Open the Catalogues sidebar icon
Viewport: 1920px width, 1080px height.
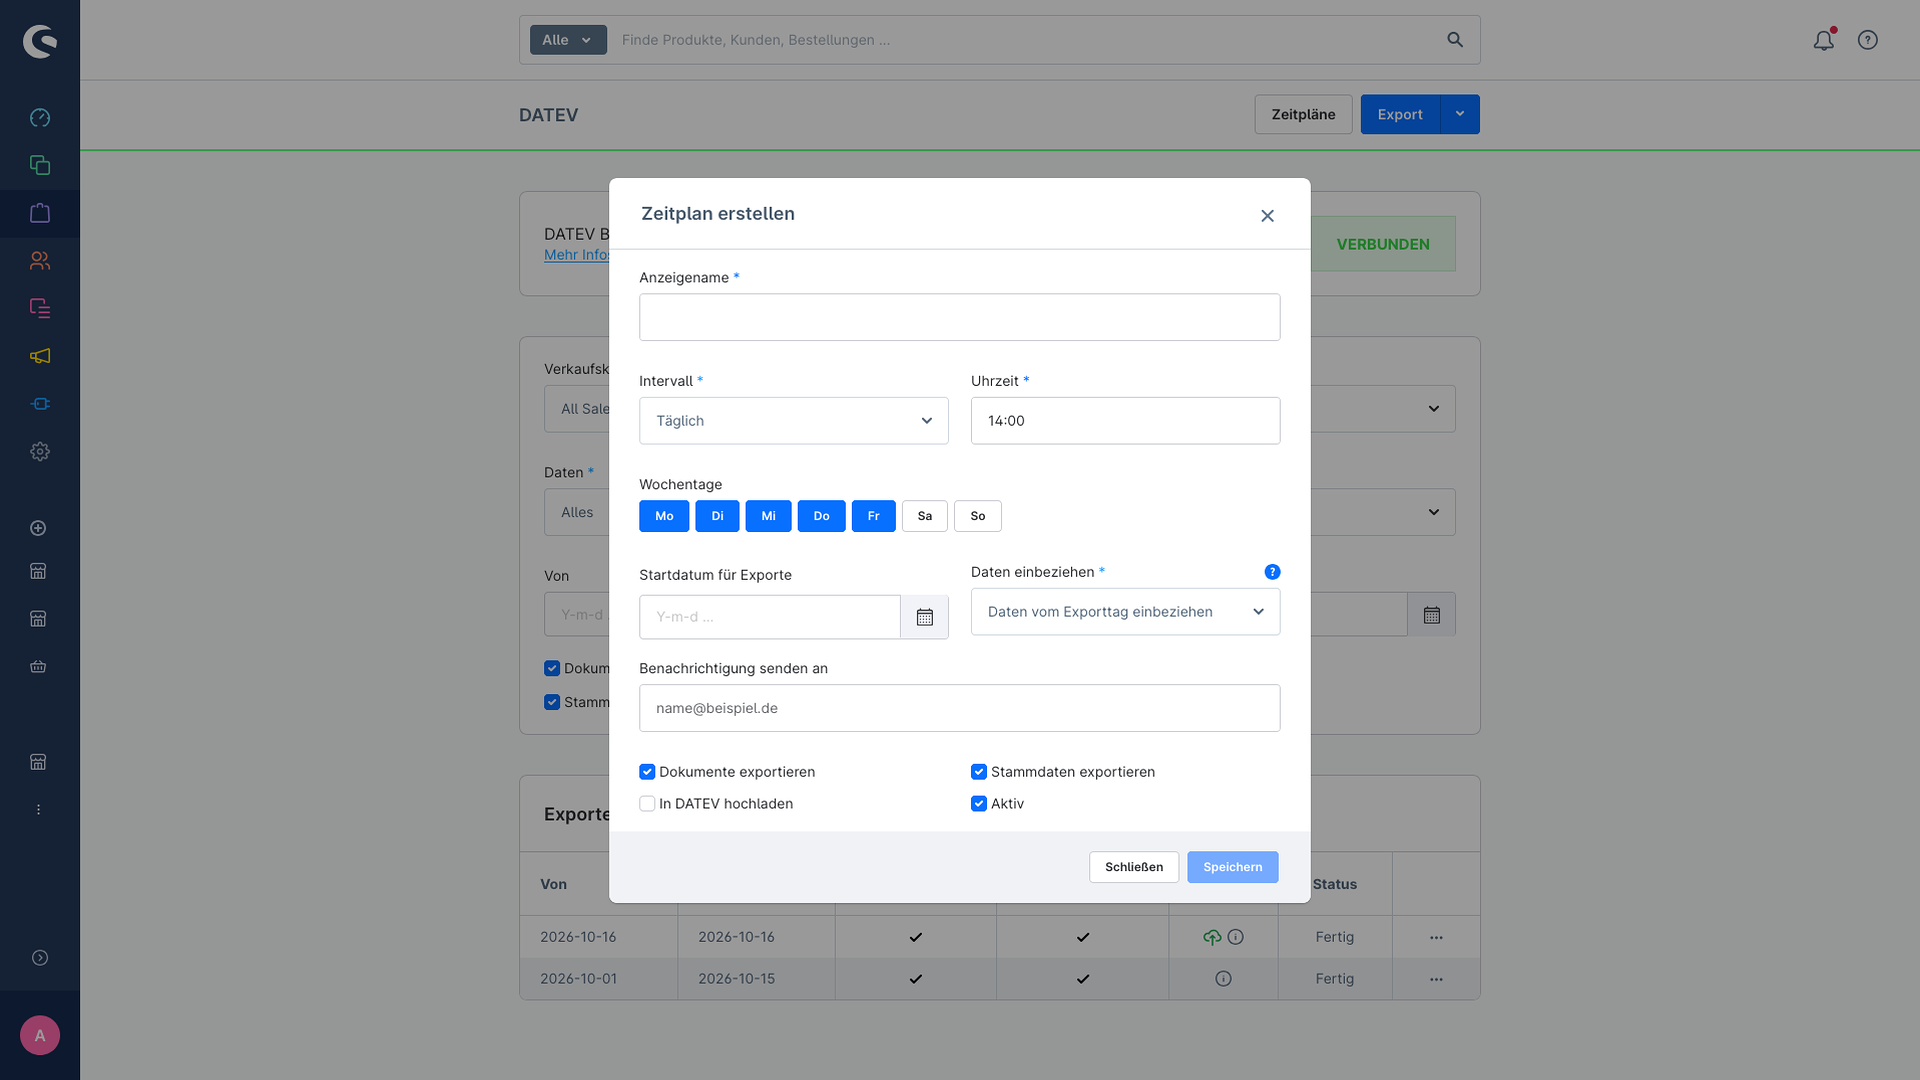40,165
